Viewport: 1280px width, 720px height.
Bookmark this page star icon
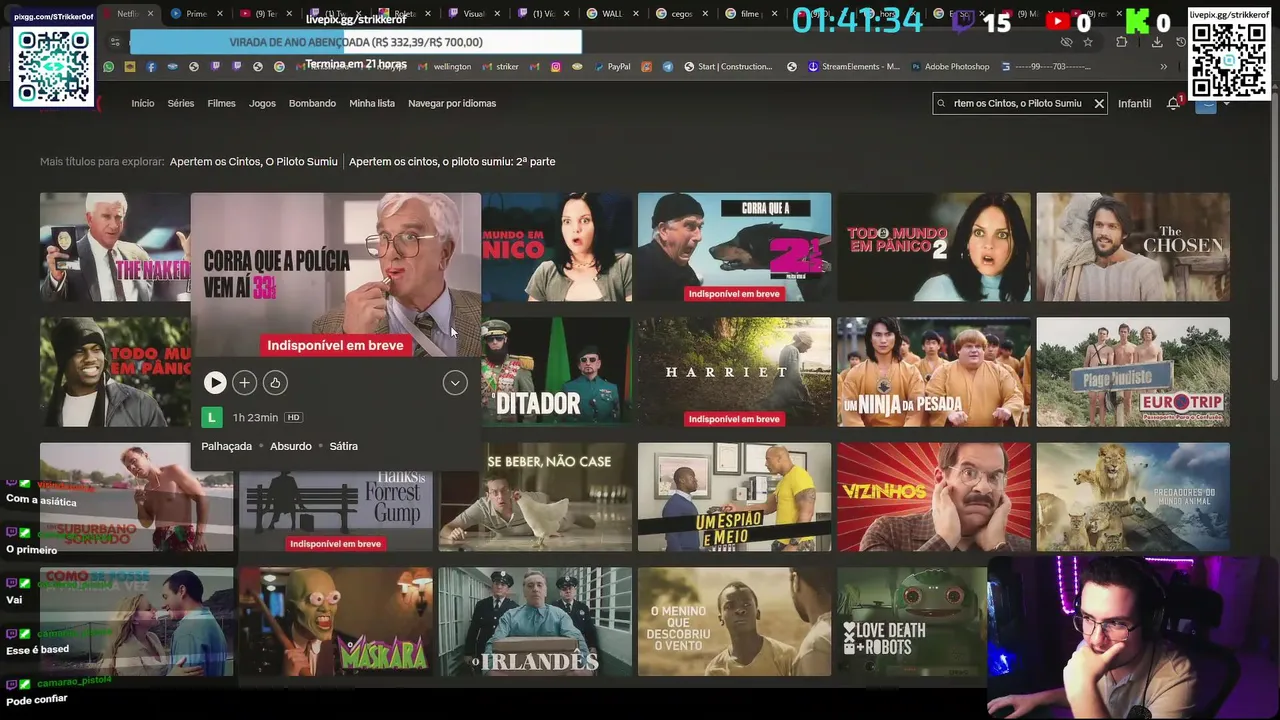(1088, 42)
